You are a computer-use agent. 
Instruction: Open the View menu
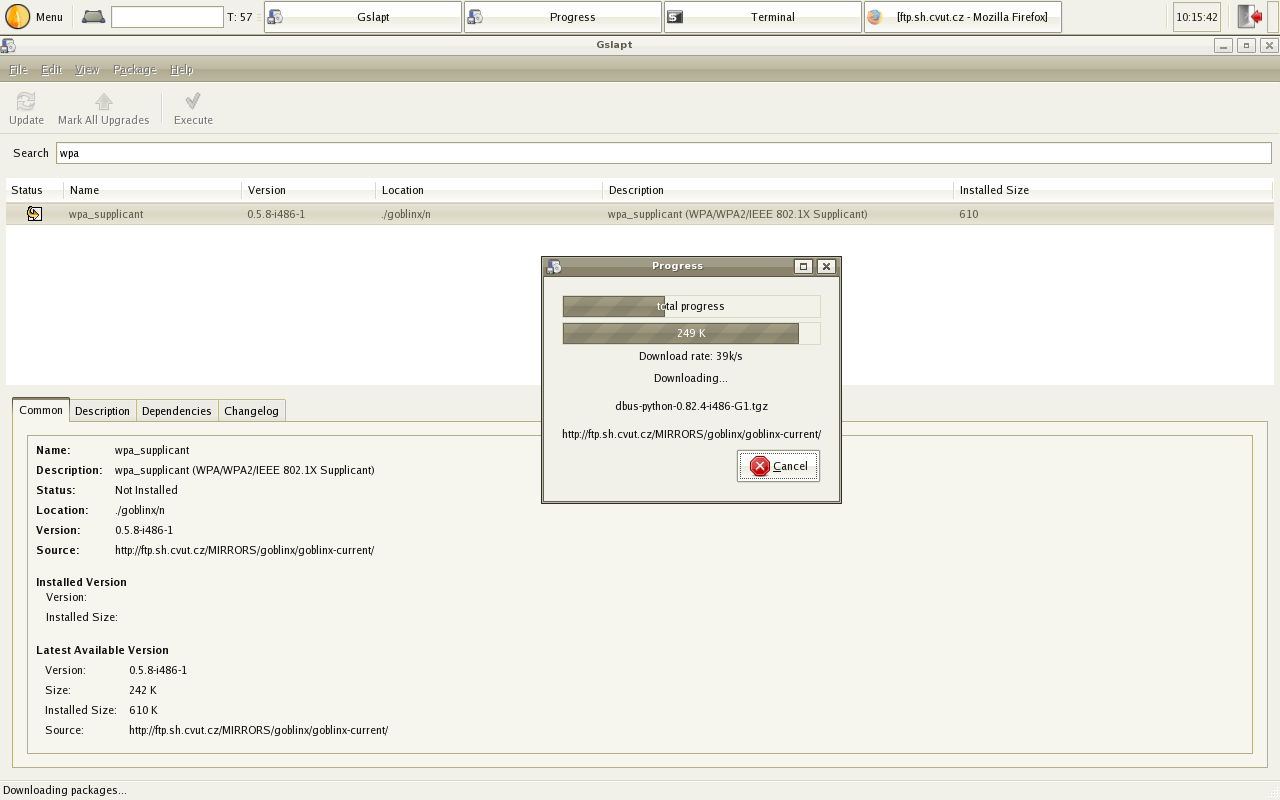(x=87, y=69)
